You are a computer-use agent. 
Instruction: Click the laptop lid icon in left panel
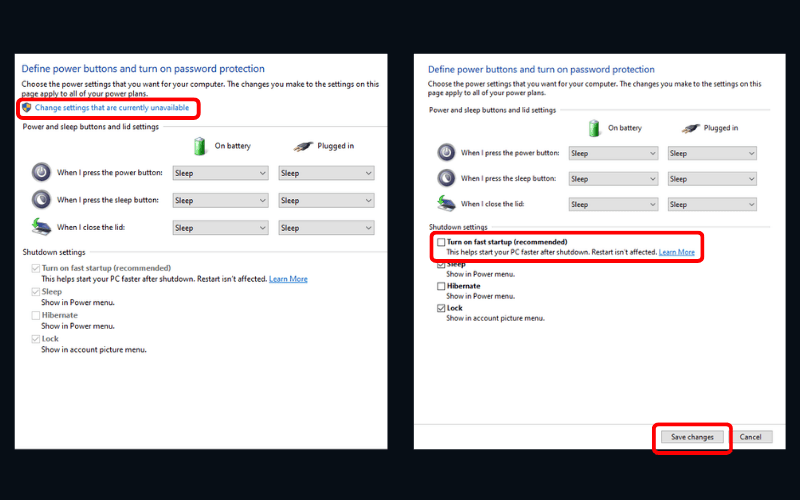pos(41,227)
